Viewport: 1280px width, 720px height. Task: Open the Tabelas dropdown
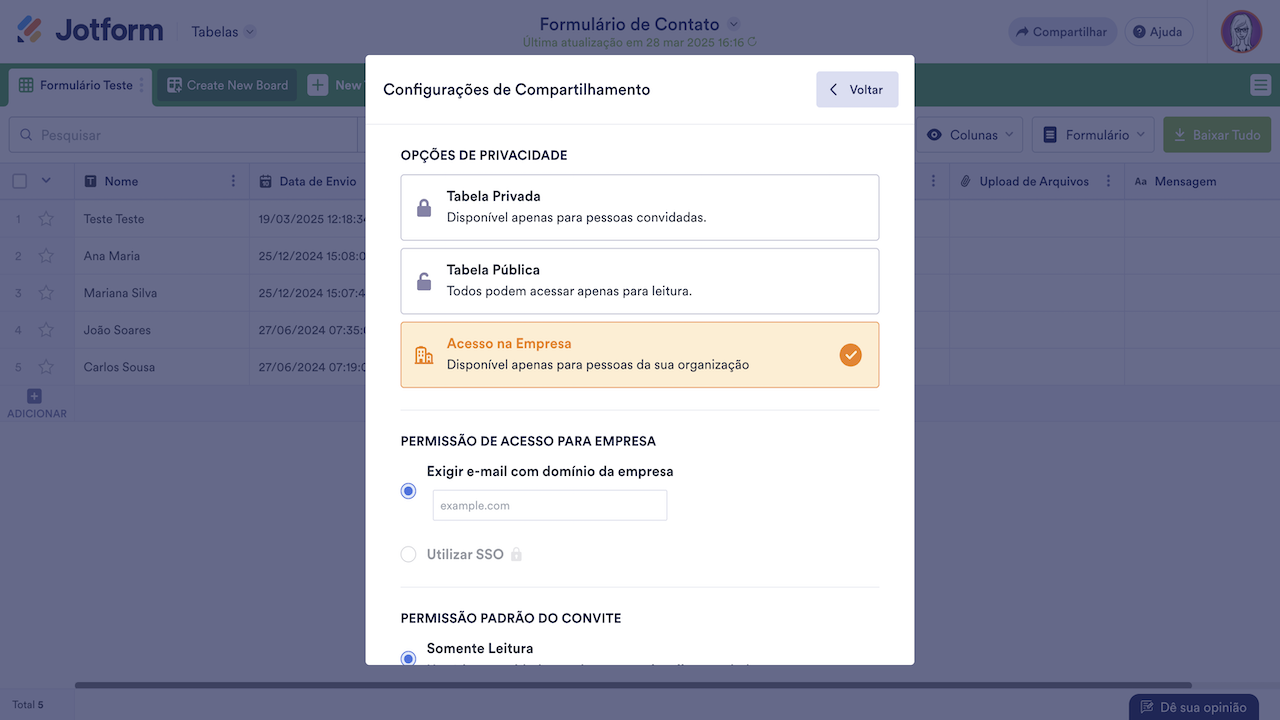tap(223, 32)
